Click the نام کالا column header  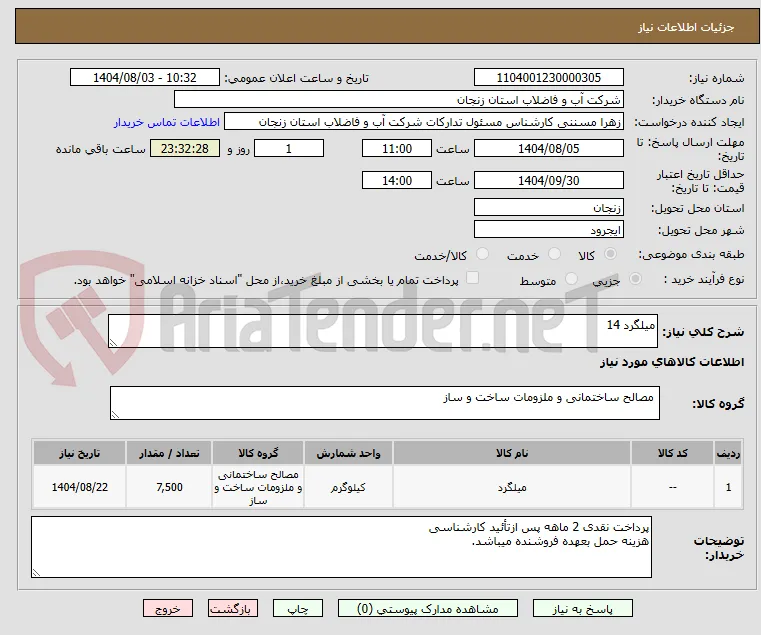click(x=512, y=453)
